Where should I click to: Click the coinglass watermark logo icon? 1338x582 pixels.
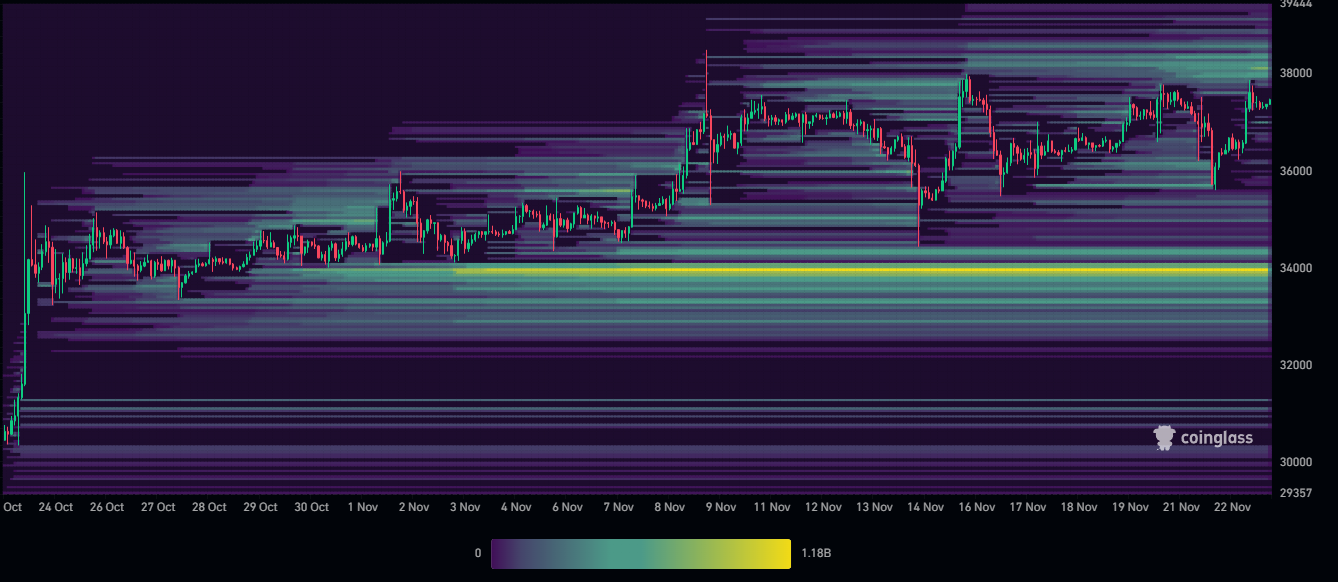1164,437
